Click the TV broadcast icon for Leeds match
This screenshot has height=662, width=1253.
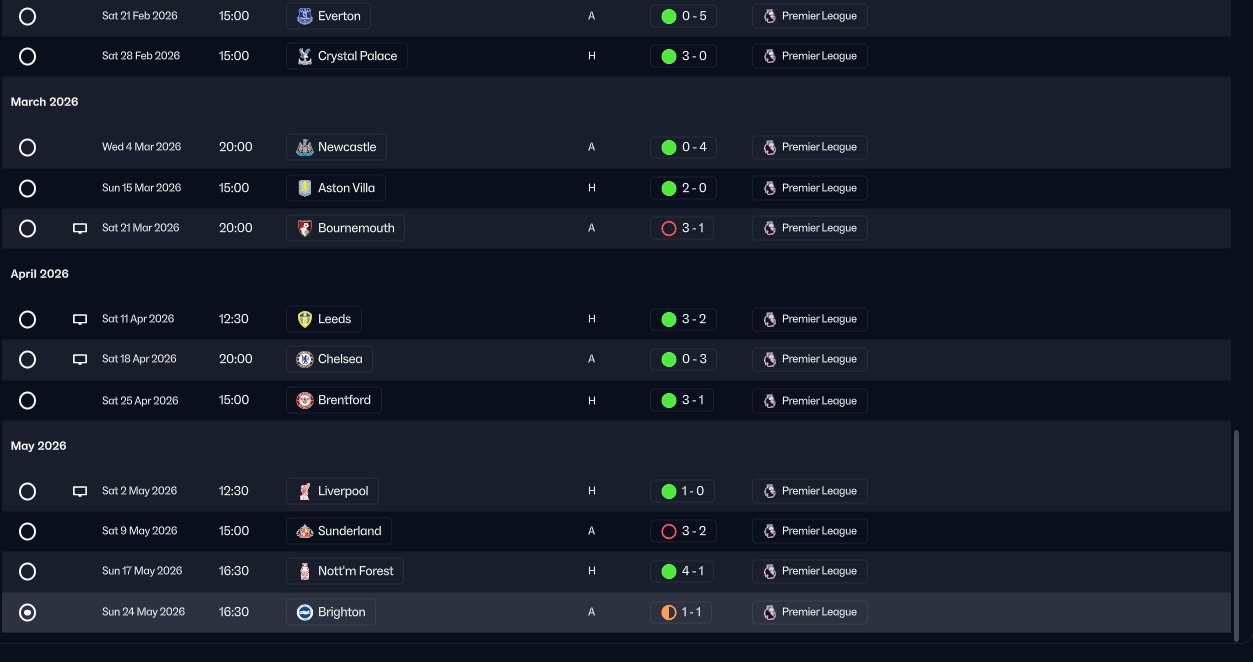(x=80, y=320)
